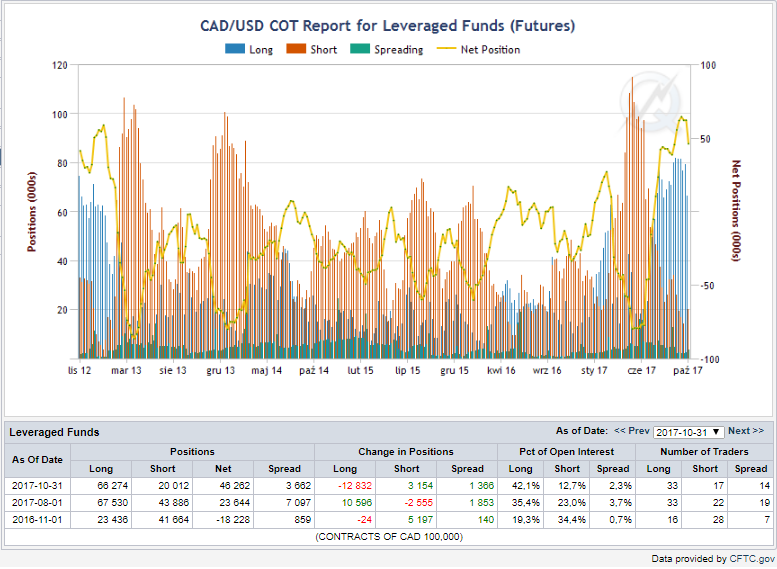The width and height of the screenshot is (777, 569).
Task: Select the percentage 35,4% cell
Action: pos(525,503)
